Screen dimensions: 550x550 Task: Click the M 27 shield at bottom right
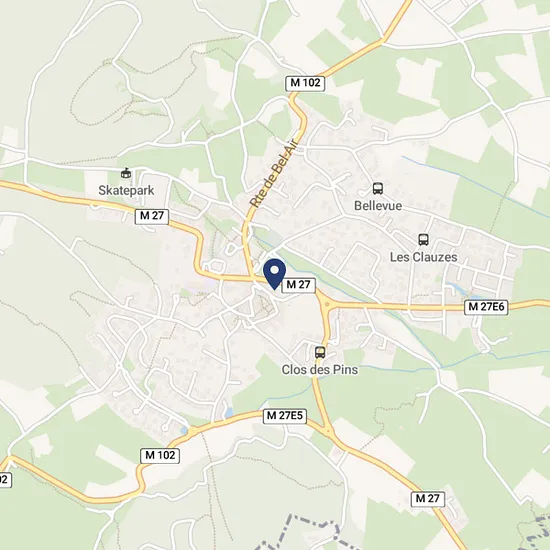pyautogui.click(x=428, y=498)
